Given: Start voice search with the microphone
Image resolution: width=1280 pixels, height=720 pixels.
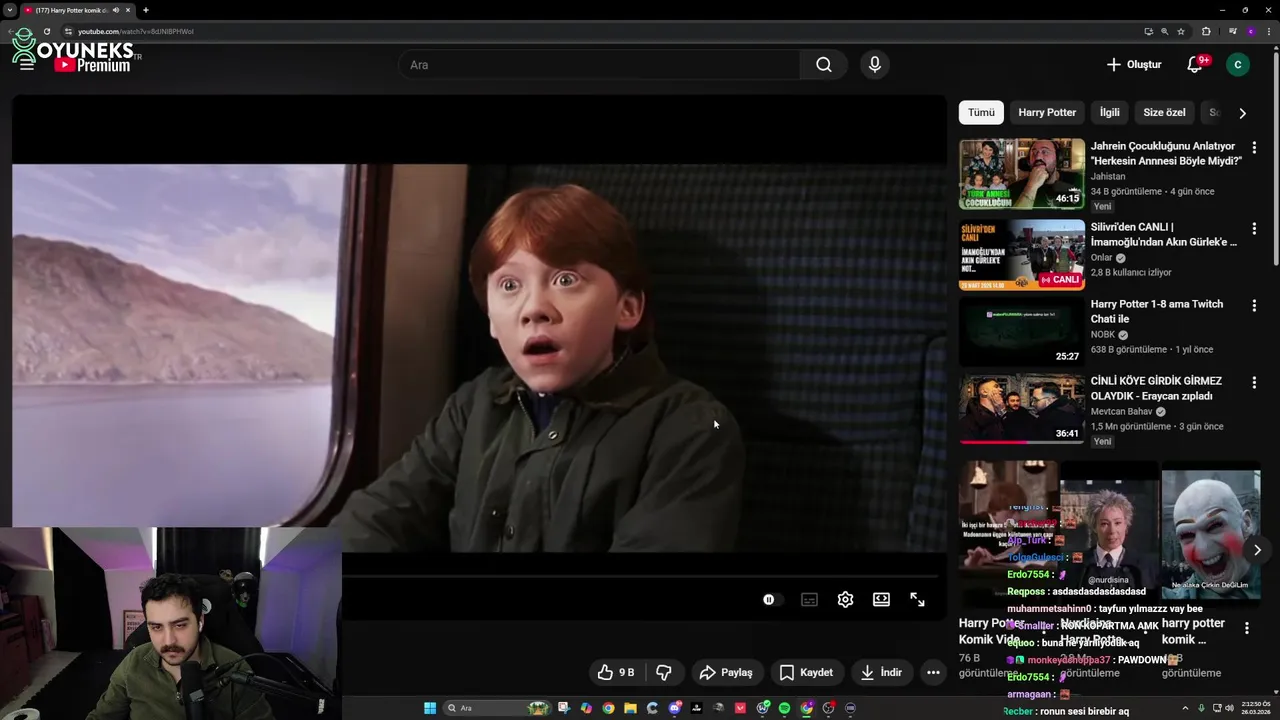Looking at the screenshot, I should 875,65.
